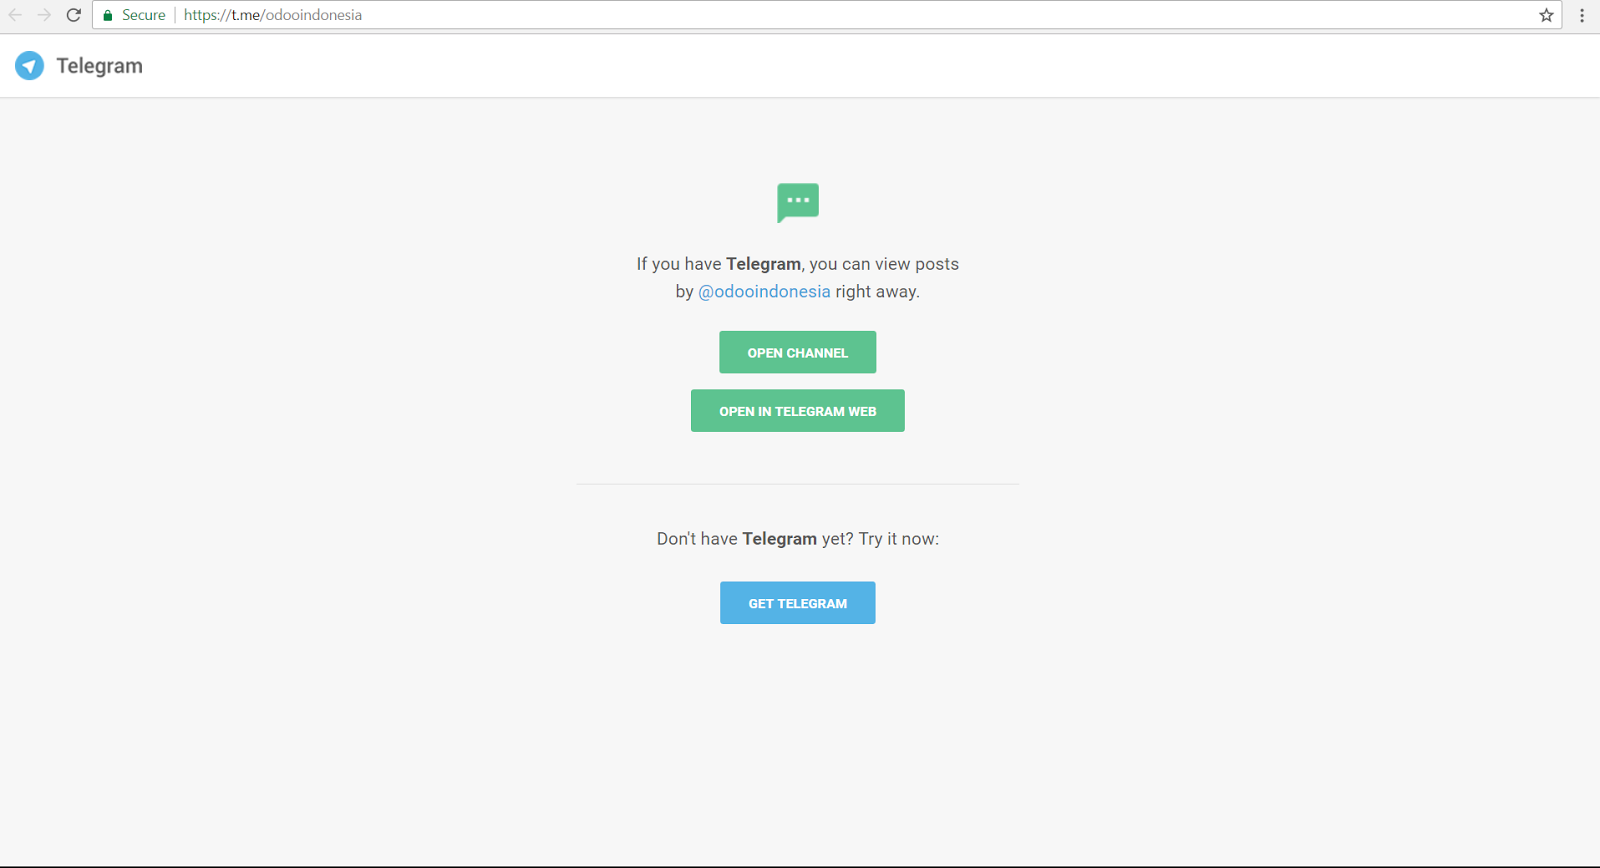
Task: Click the Secure label in address bar
Action: pyautogui.click(x=143, y=15)
